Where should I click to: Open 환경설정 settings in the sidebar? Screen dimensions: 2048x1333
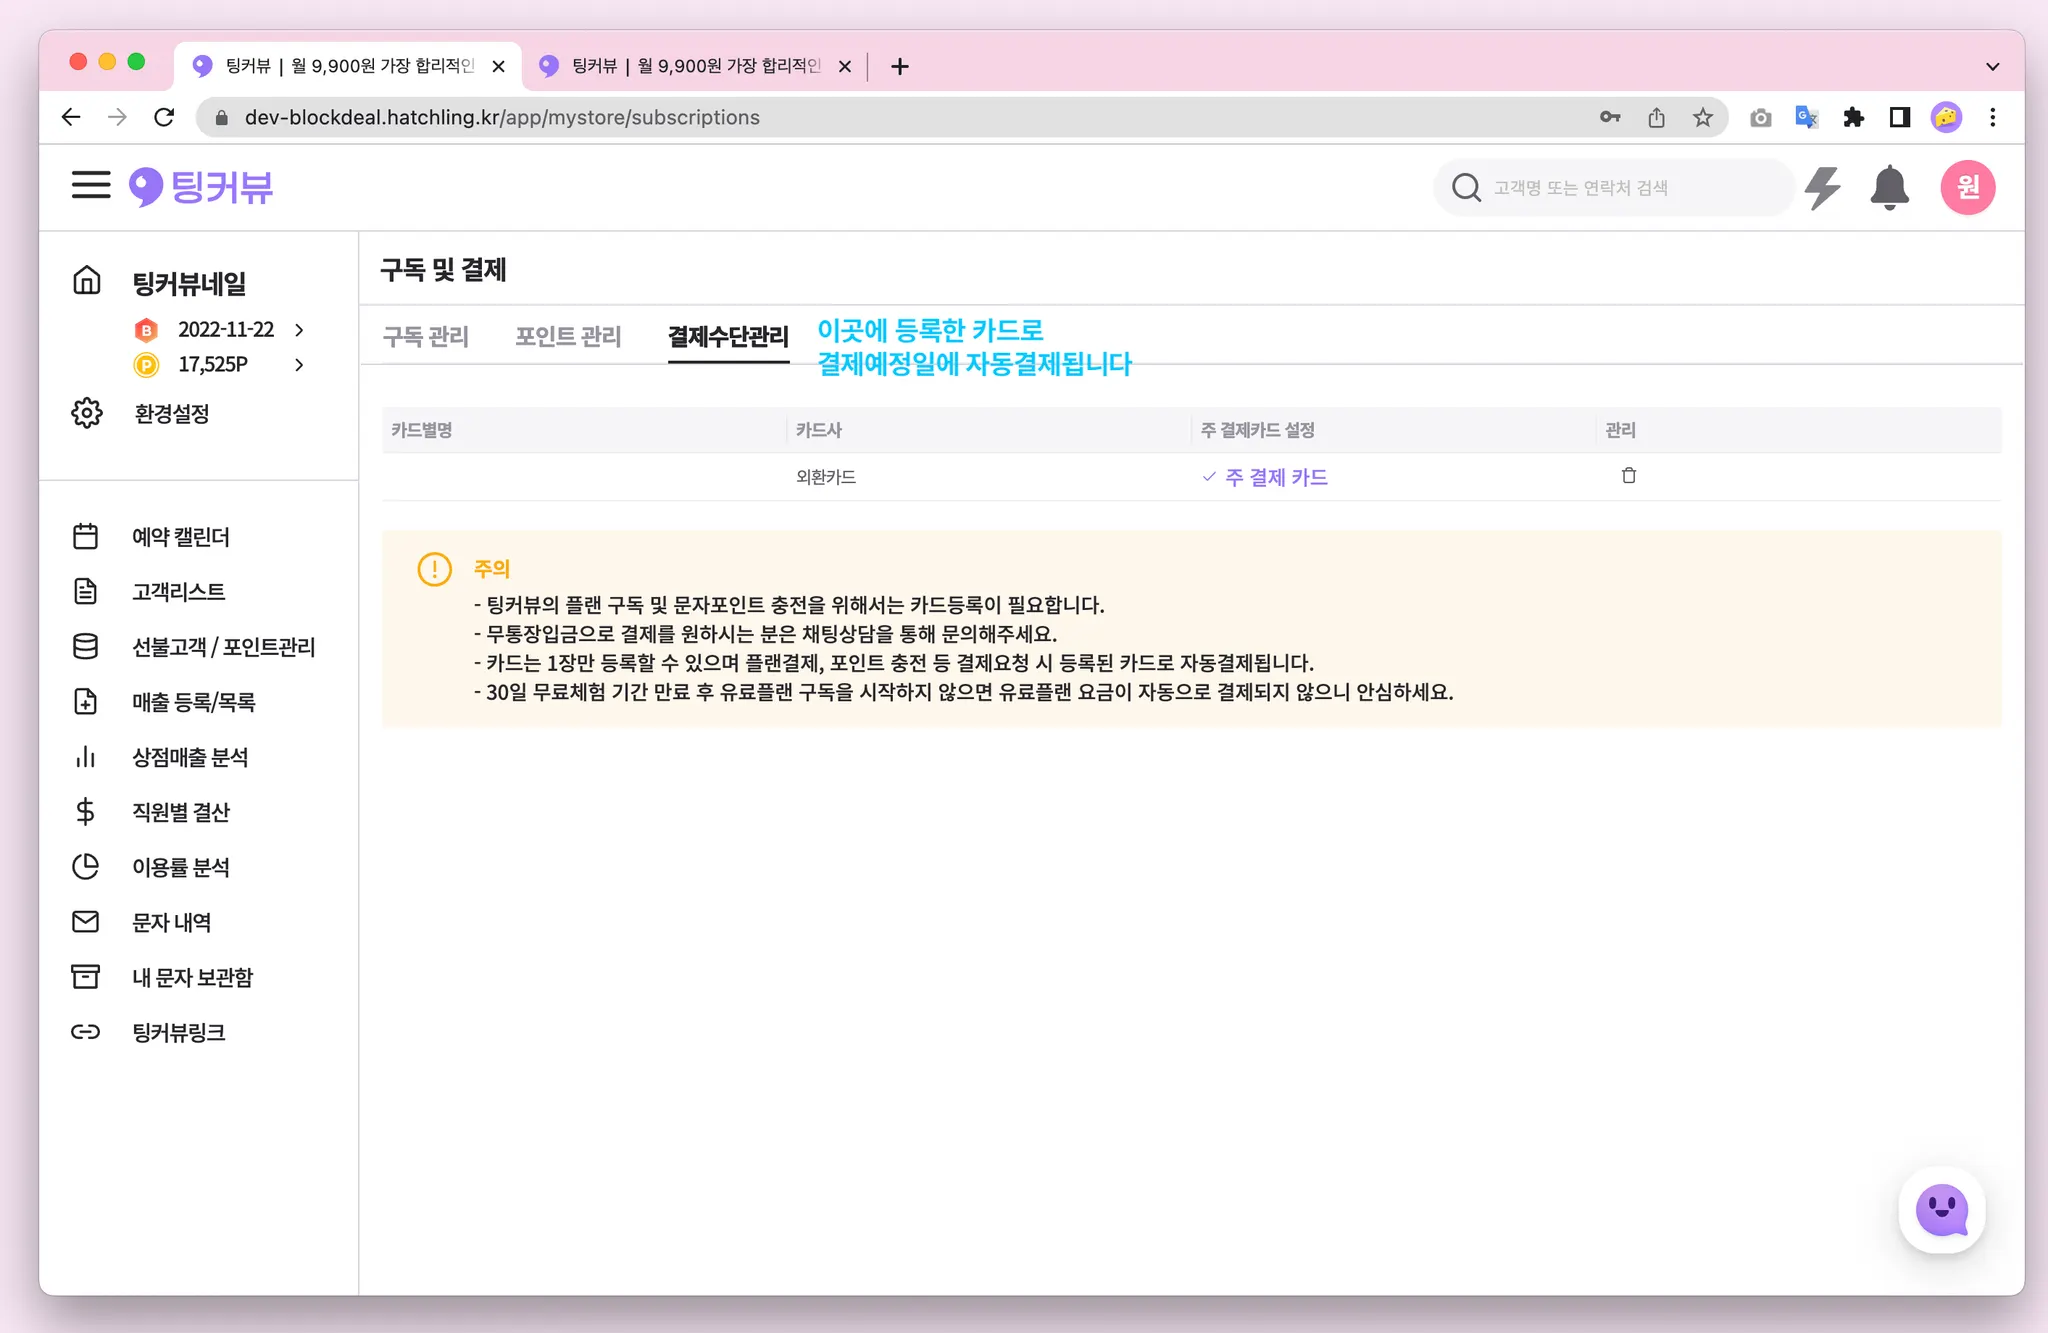(x=171, y=414)
